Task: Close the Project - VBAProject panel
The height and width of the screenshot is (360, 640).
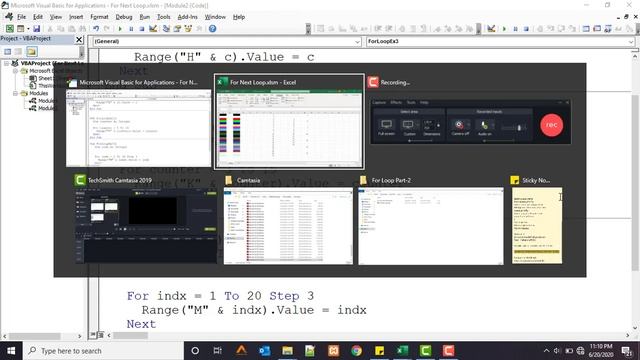Action: coord(79,39)
